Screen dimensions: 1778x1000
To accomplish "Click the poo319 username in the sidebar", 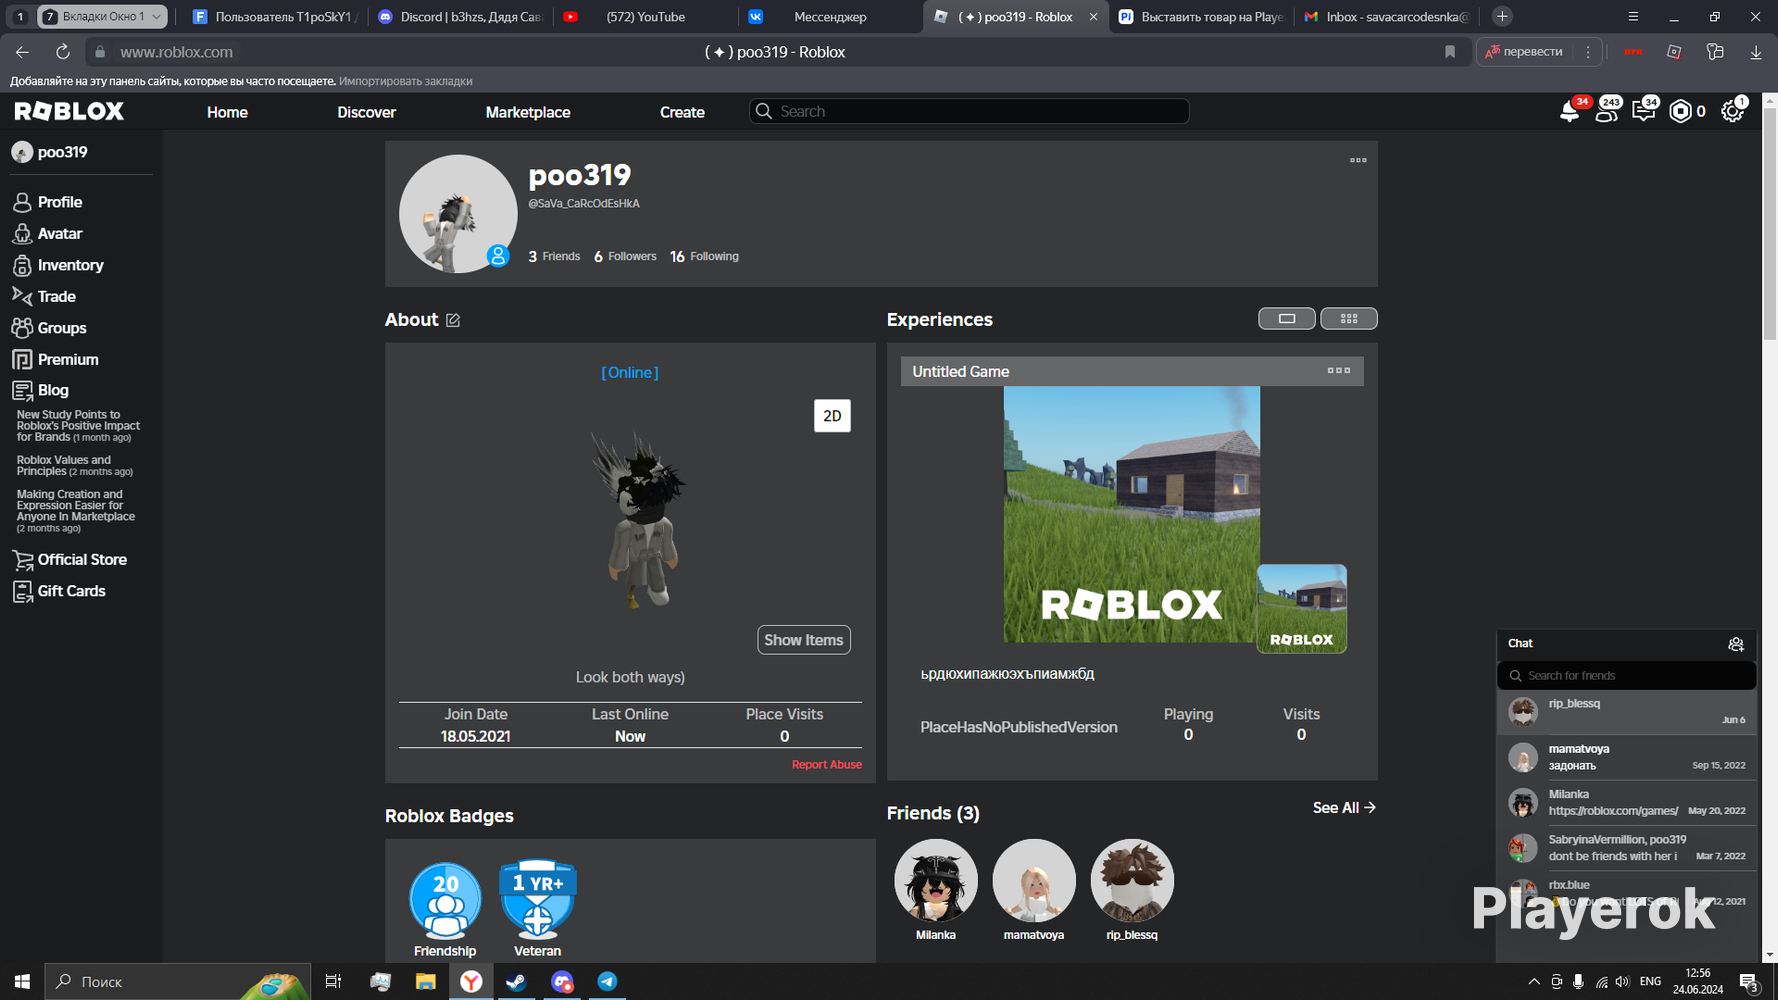I will (62, 152).
